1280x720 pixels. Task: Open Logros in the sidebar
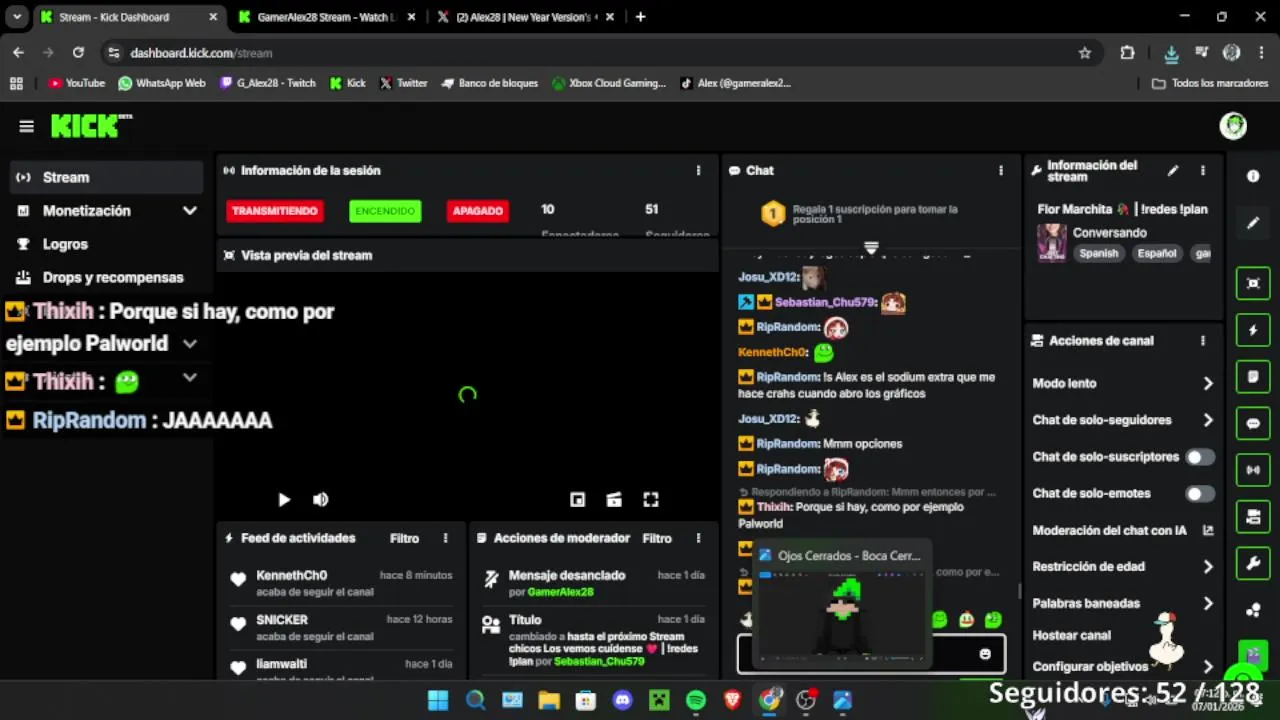(x=107, y=244)
